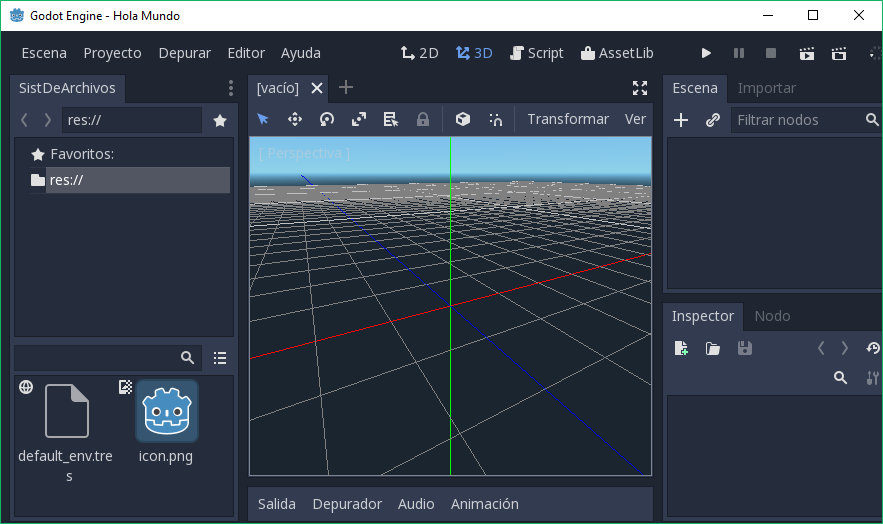Select the icon.png file
The width and height of the screenshot is (883, 524).
pyautogui.click(x=167, y=422)
